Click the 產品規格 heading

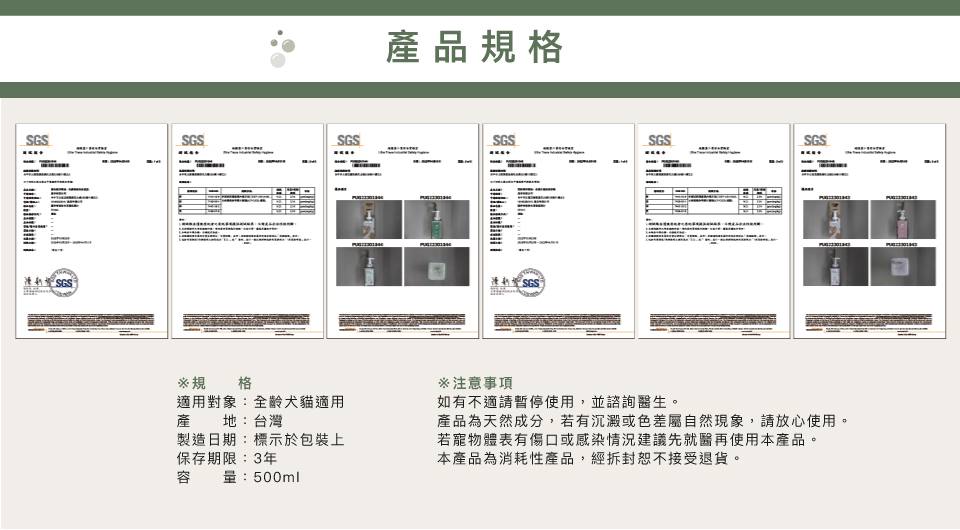pos(475,47)
